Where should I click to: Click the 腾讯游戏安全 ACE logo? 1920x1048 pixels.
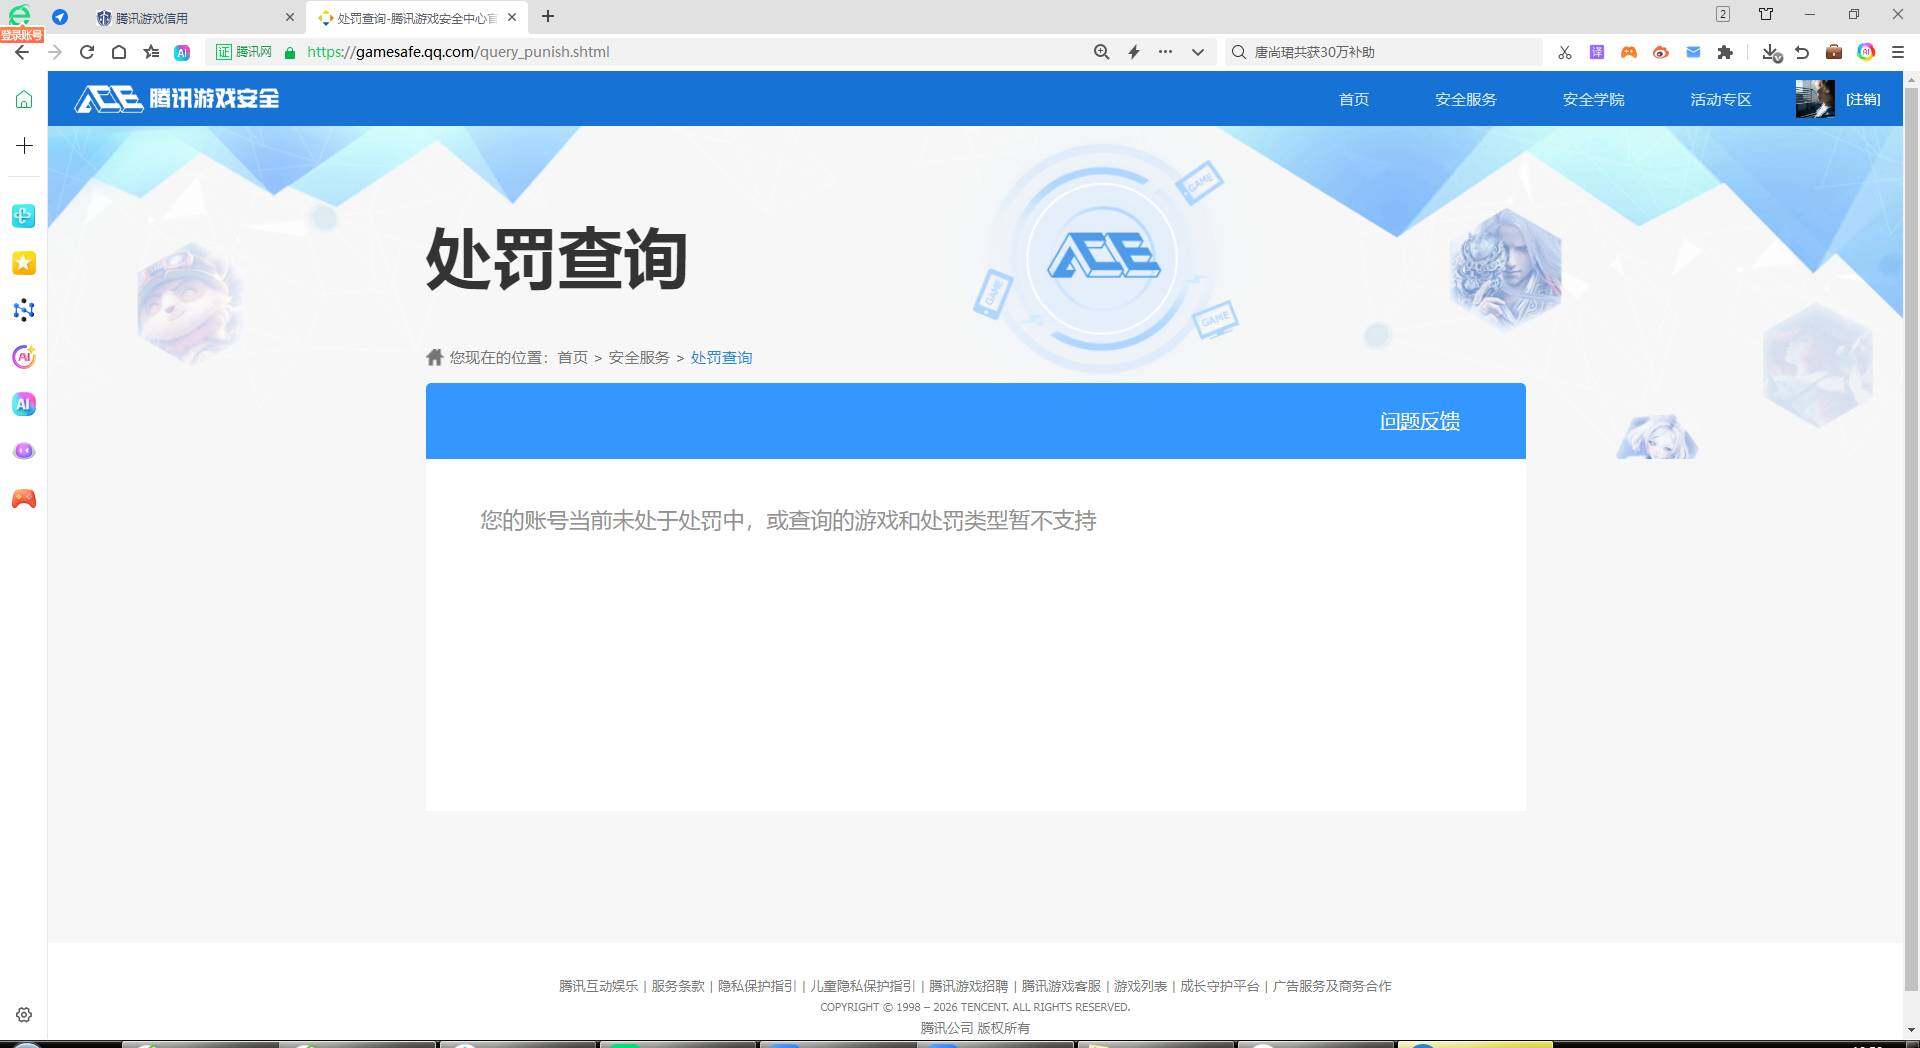click(x=177, y=98)
